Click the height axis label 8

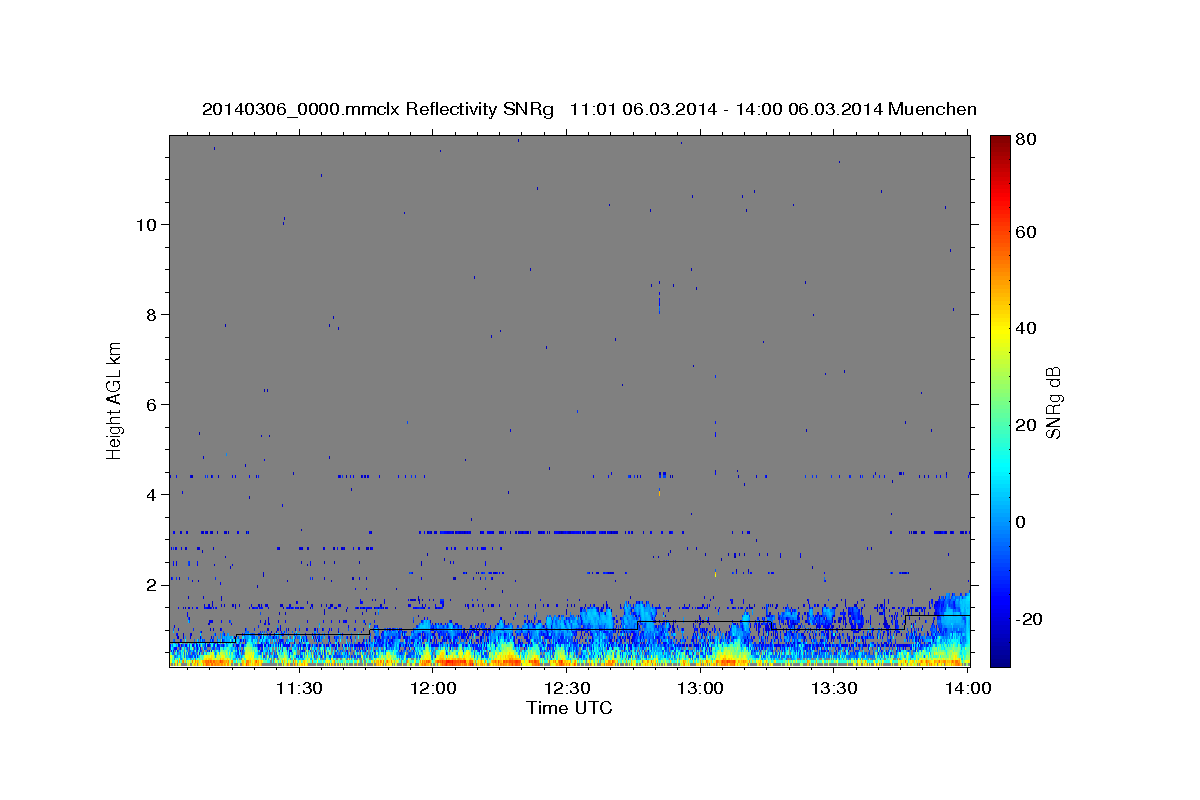click(150, 314)
